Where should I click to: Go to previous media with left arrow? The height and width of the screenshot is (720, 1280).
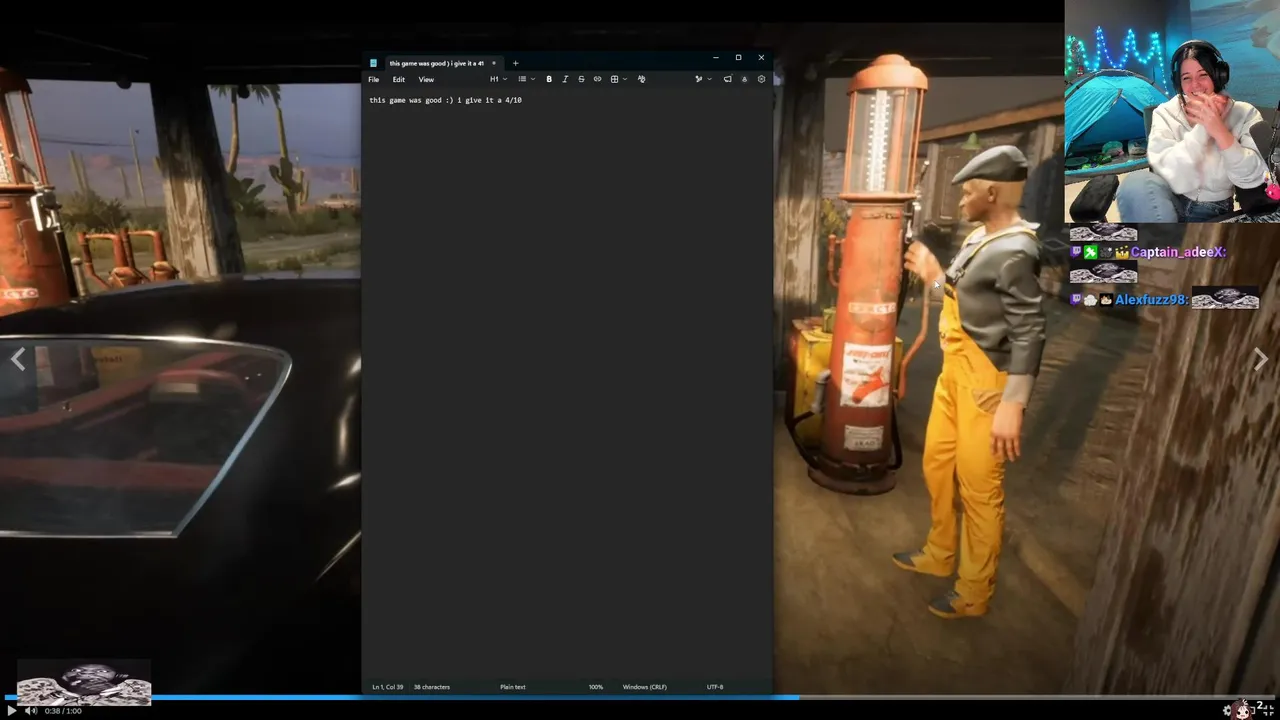pos(18,359)
